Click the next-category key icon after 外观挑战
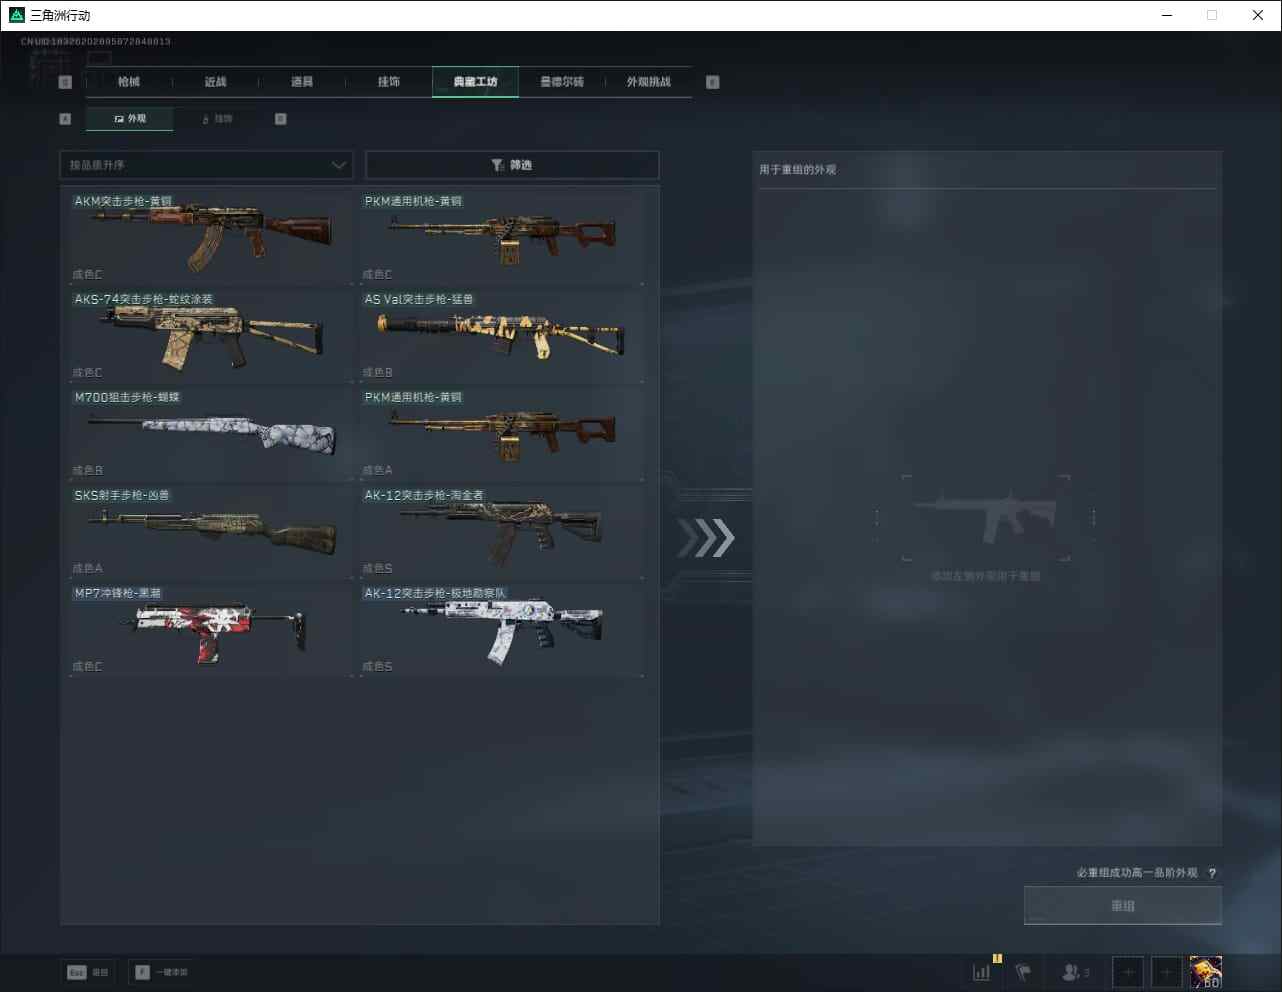The width and height of the screenshot is (1282, 992). (x=712, y=82)
